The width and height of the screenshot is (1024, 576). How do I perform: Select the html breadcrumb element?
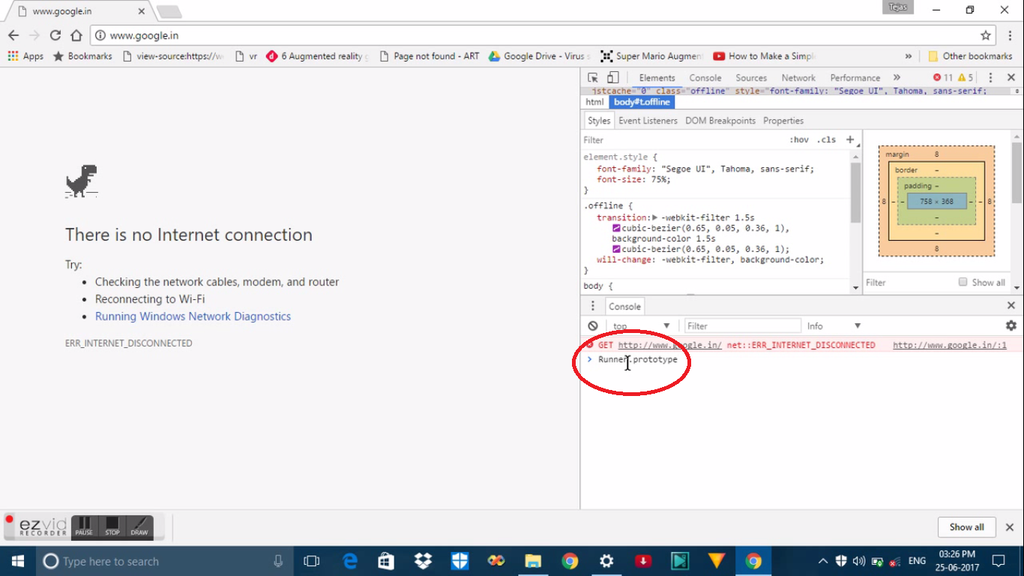click(594, 102)
